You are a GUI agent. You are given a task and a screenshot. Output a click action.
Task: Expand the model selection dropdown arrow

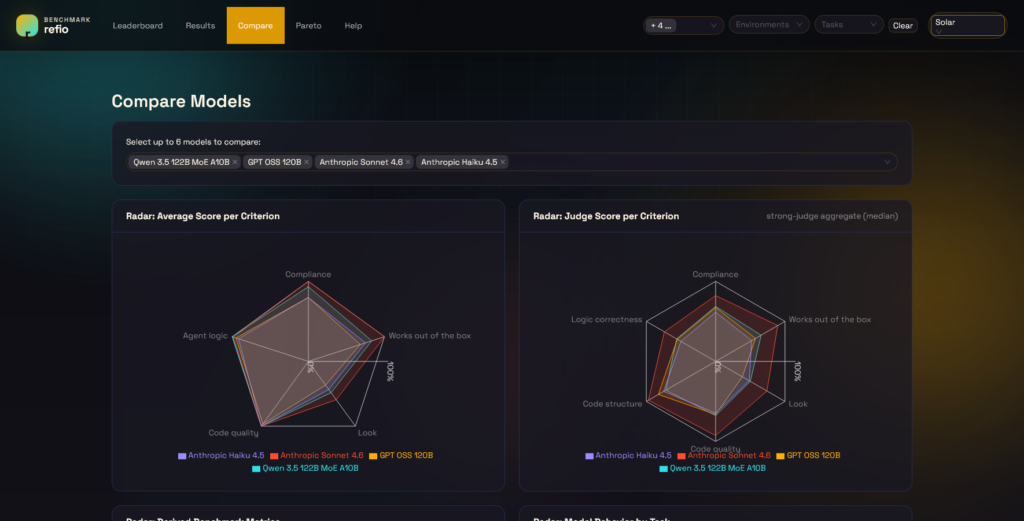(887, 162)
